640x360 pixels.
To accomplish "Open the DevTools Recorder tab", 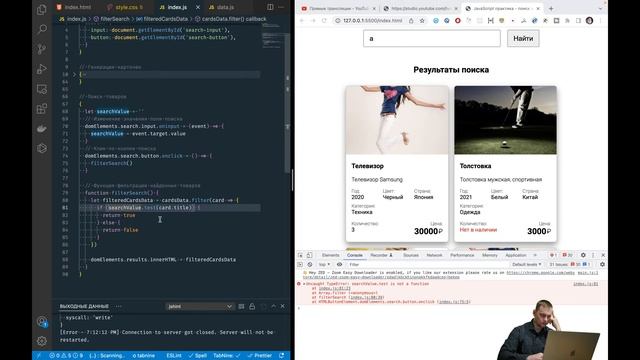I will (x=381, y=255).
